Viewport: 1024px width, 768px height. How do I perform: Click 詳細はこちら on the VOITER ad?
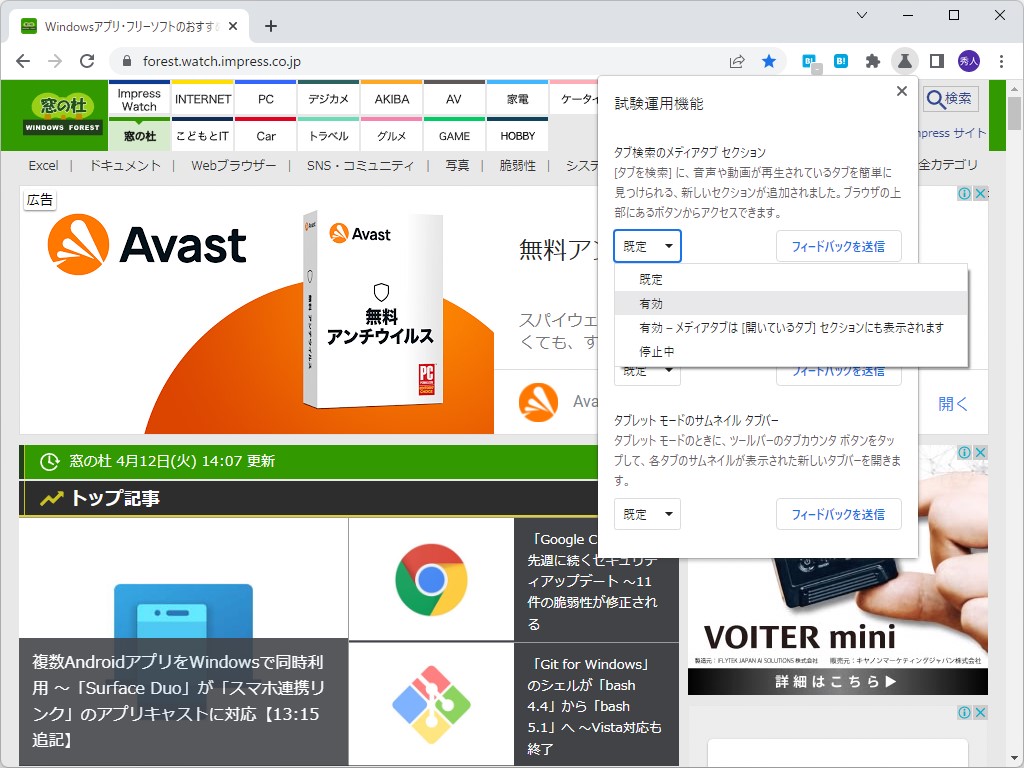837,681
